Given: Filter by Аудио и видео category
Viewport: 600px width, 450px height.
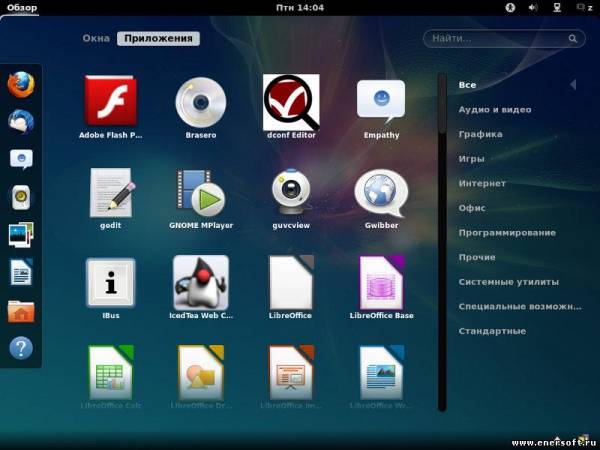Looking at the screenshot, I should coord(495,110).
